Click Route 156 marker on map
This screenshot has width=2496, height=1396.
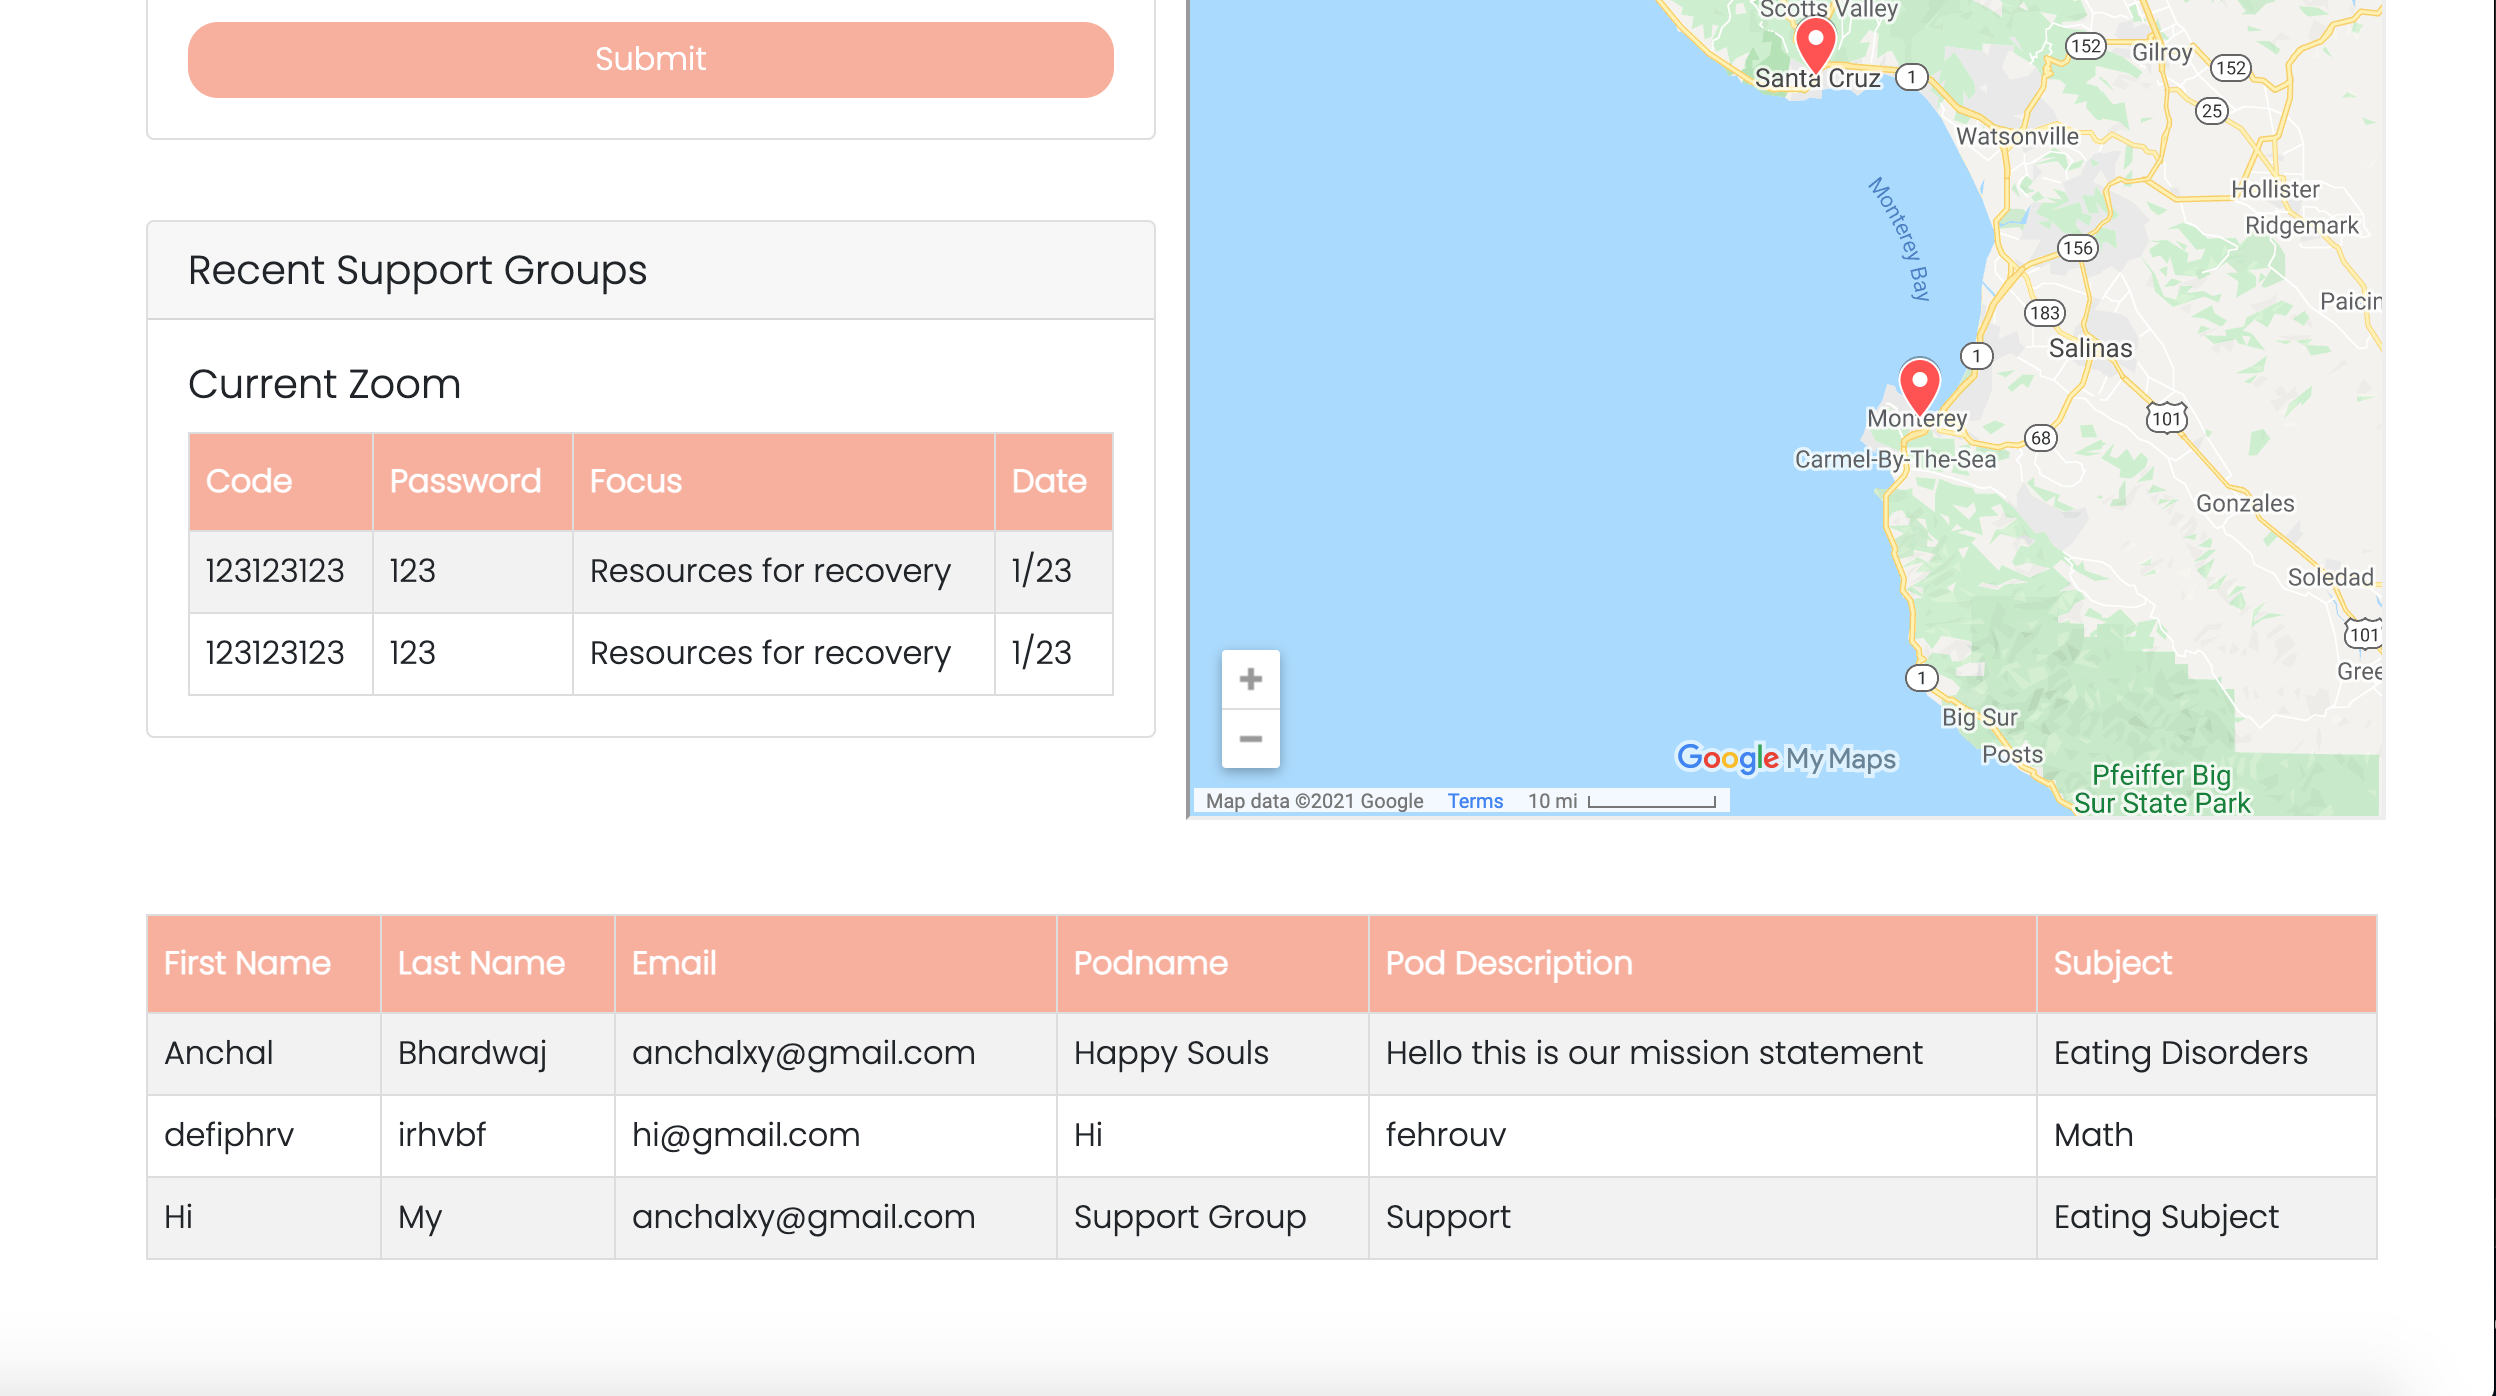tap(2077, 248)
